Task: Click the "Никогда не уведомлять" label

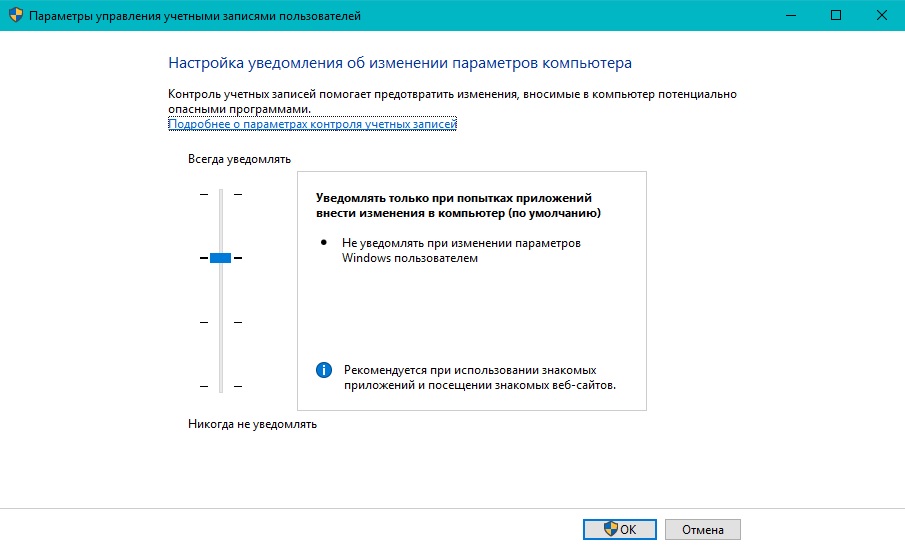Action: pyautogui.click(x=252, y=424)
